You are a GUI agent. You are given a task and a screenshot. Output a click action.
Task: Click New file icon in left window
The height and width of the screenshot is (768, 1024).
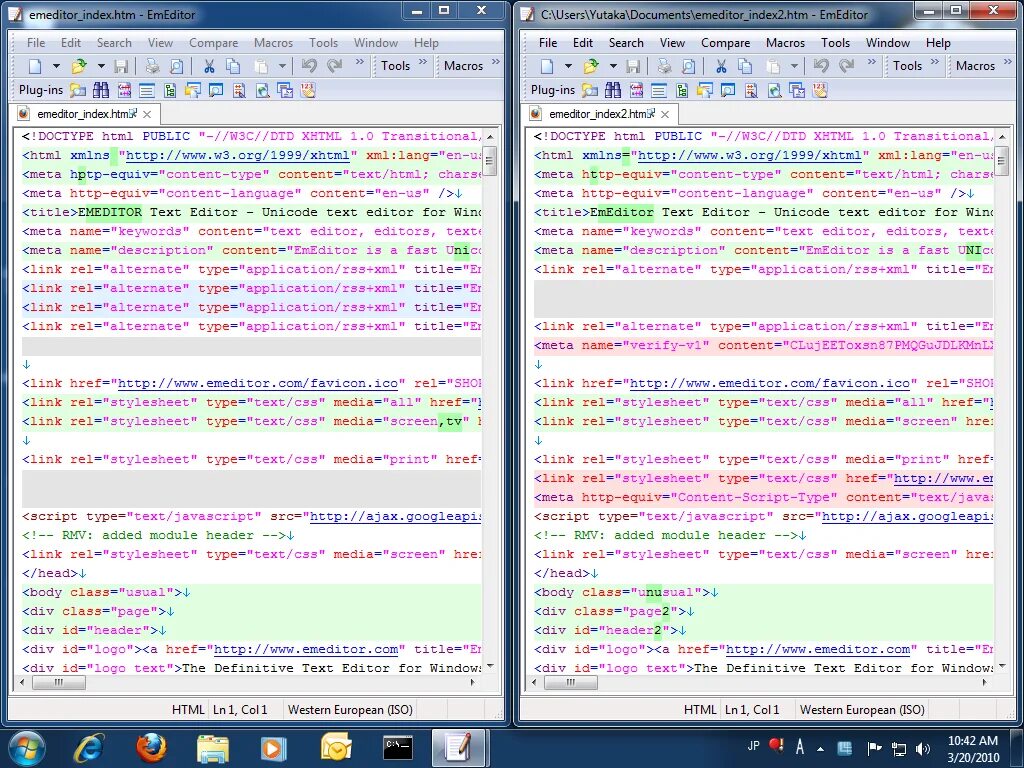coord(35,65)
